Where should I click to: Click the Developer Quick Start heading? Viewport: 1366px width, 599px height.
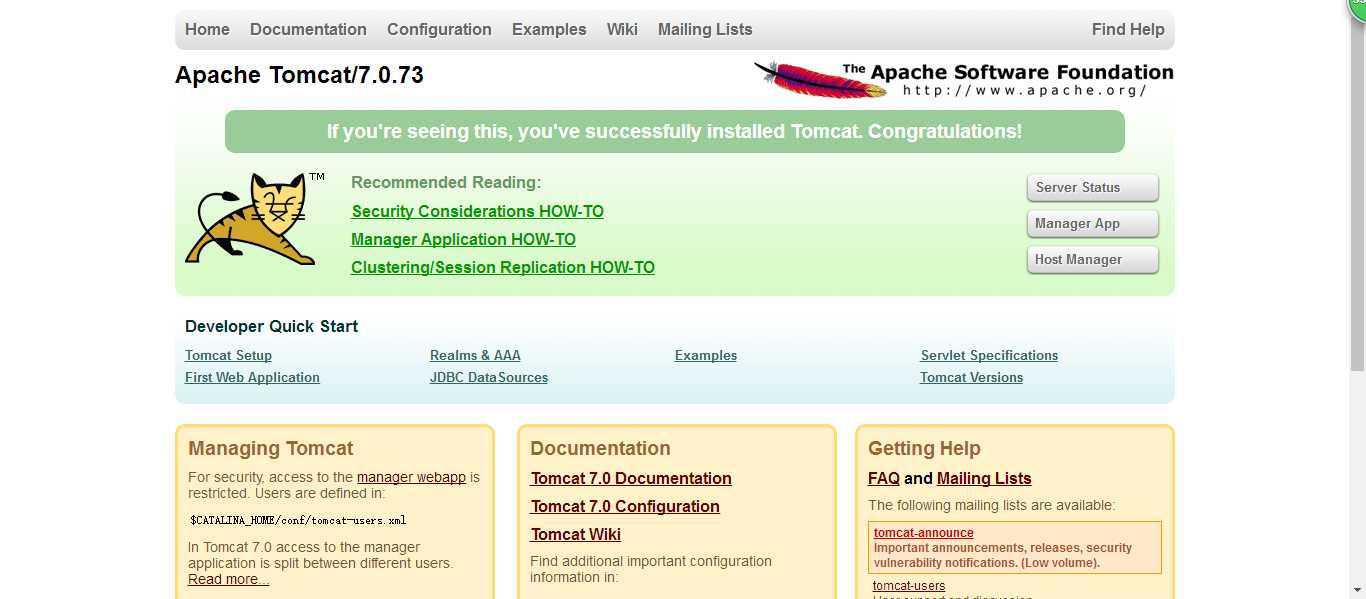271,326
